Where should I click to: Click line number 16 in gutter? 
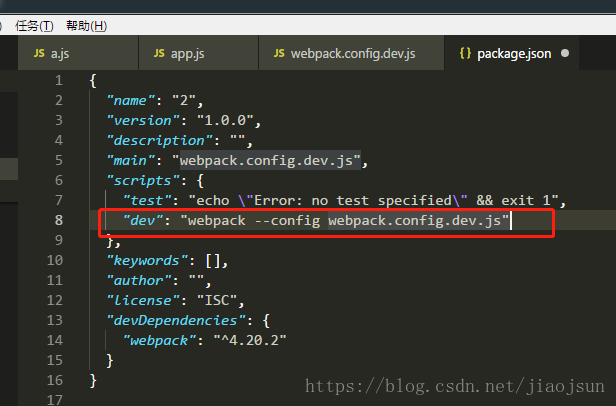[x=55, y=380]
